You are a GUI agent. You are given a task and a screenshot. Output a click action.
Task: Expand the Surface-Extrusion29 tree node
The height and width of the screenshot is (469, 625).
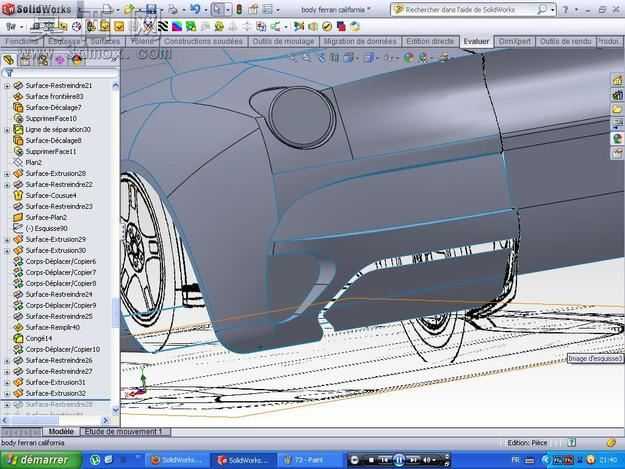7,239
